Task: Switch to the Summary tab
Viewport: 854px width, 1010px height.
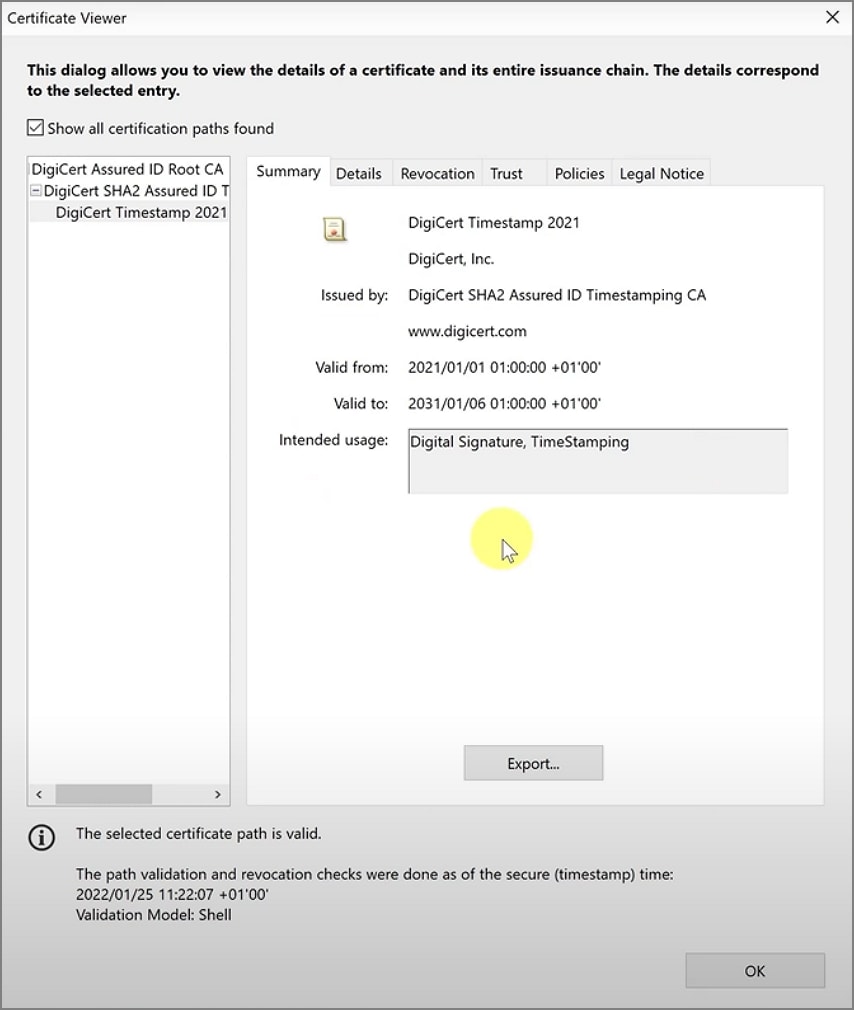Action: pyautogui.click(x=289, y=171)
